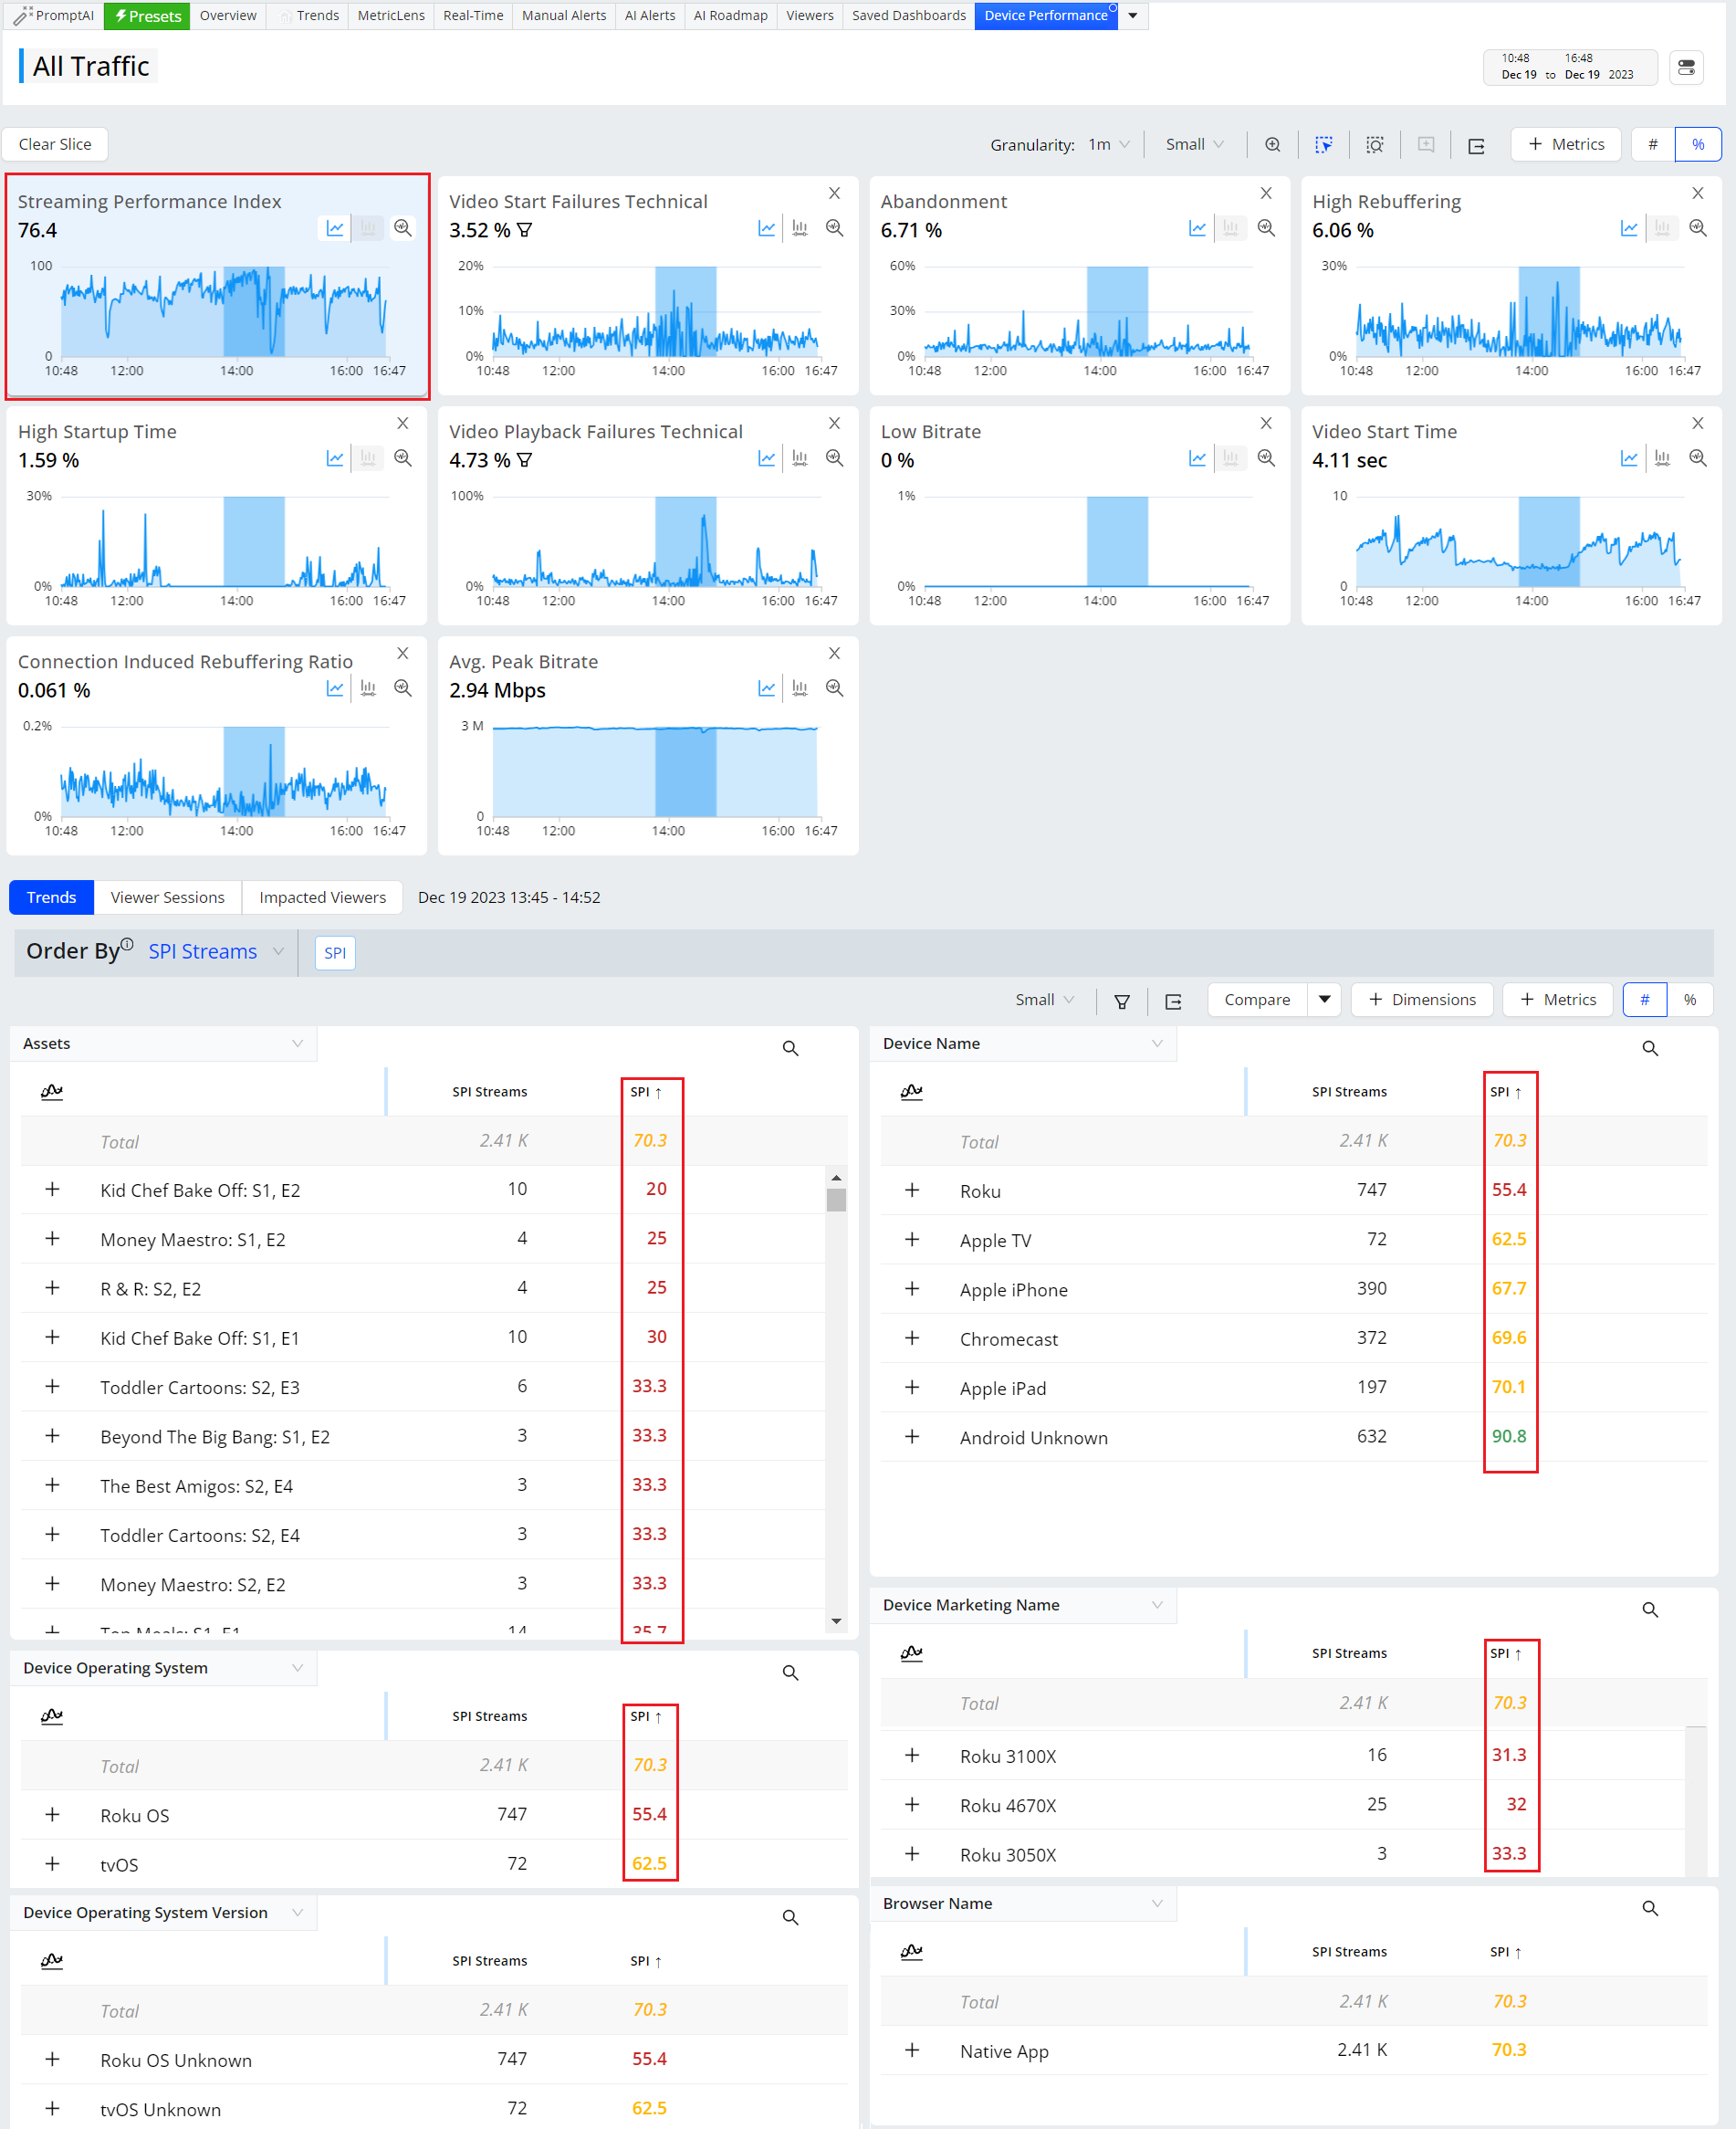1736x2129 pixels.
Task: Switch to Viewer Sessions tab
Action: [167, 897]
